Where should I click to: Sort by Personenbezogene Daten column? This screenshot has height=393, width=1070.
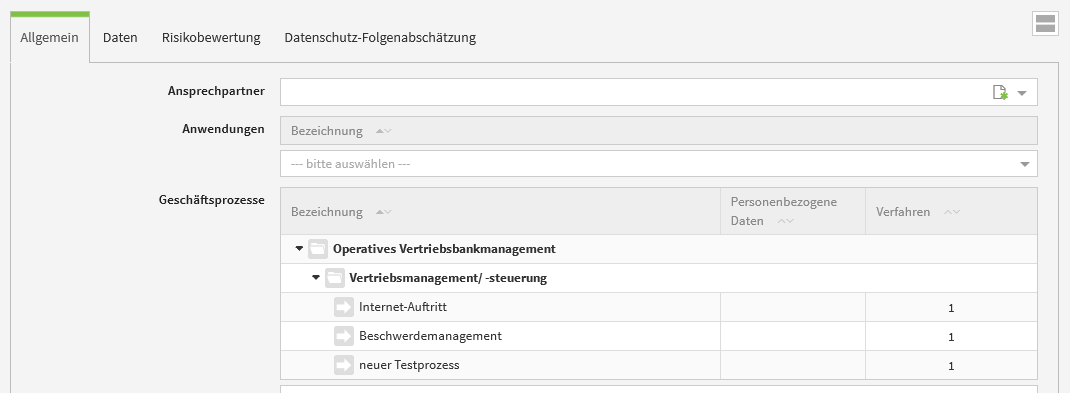(783, 212)
